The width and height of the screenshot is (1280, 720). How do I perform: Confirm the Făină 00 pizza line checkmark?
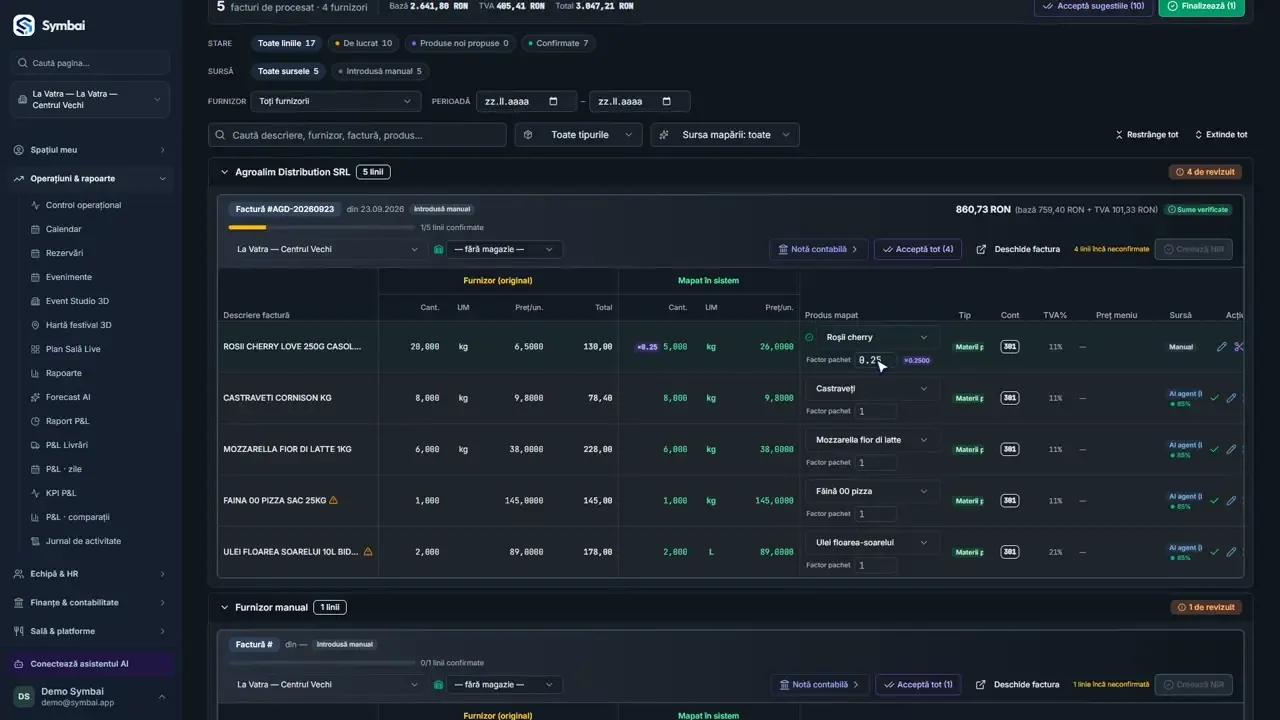[x=1215, y=500]
